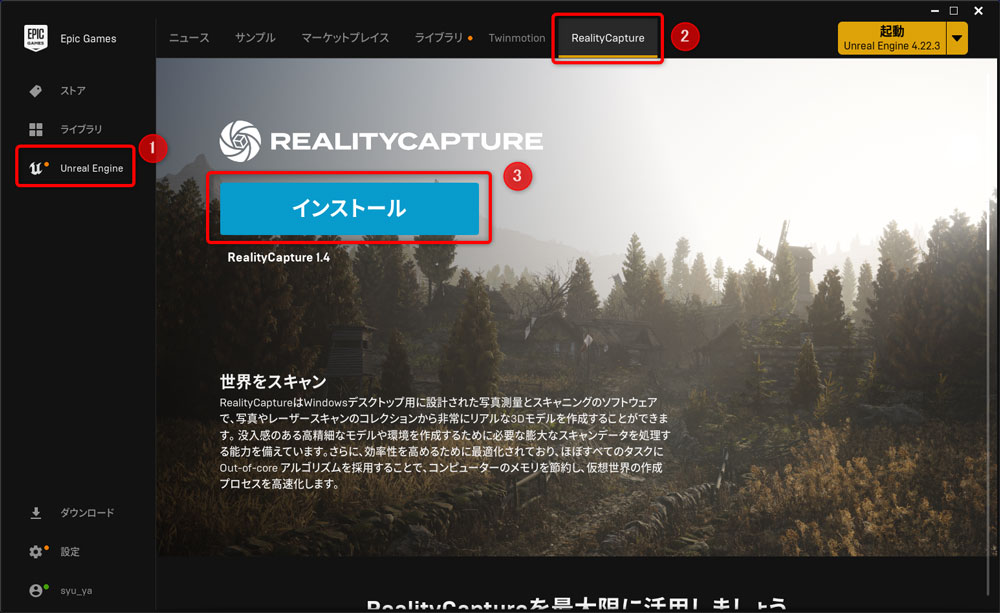Click the Epic Games title text
Screen dimensions: 1000x613
(x=88, y=38)
